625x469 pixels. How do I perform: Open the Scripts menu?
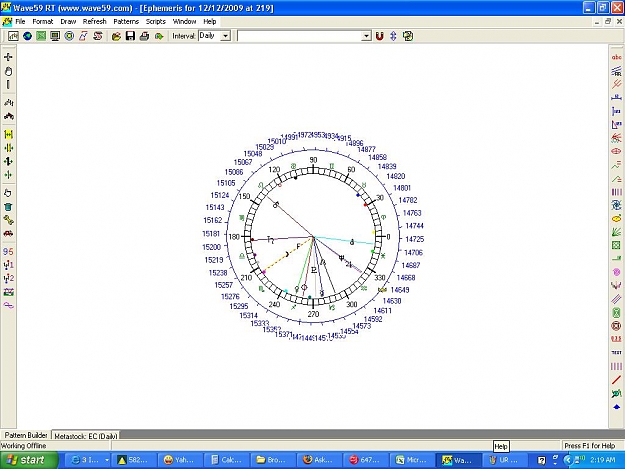(x=155, y=22)
